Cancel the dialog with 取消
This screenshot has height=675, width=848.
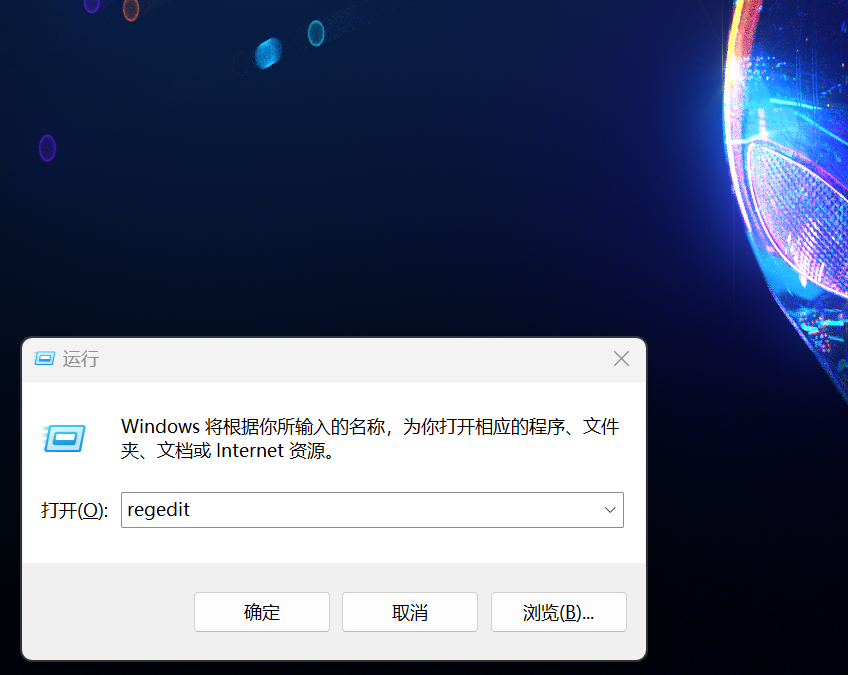(409, 612)
